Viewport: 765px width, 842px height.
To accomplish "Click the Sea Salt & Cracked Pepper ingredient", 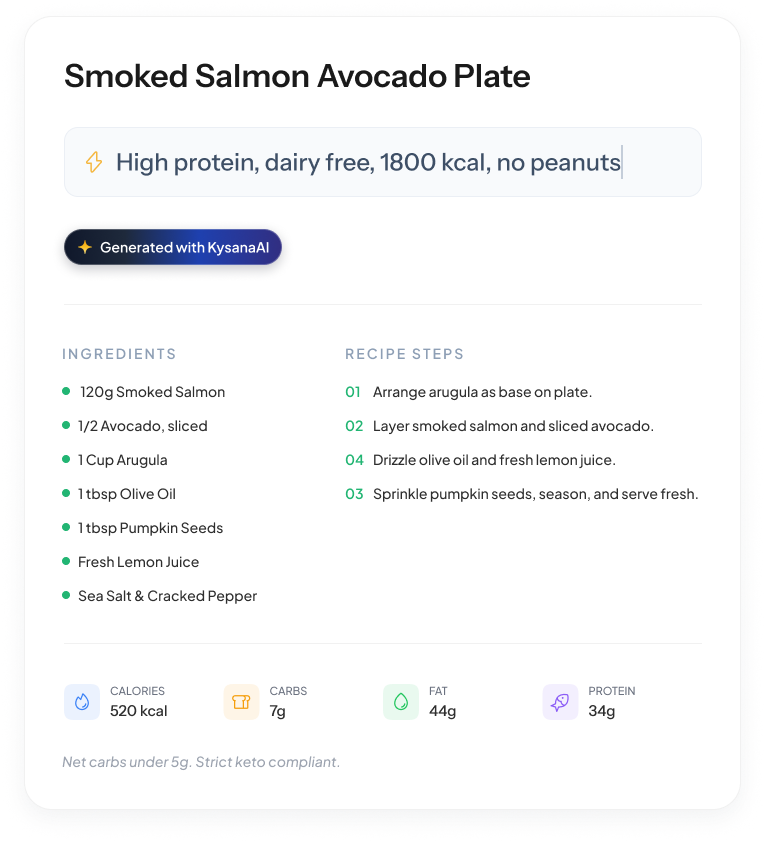I will tap(167, 596).
